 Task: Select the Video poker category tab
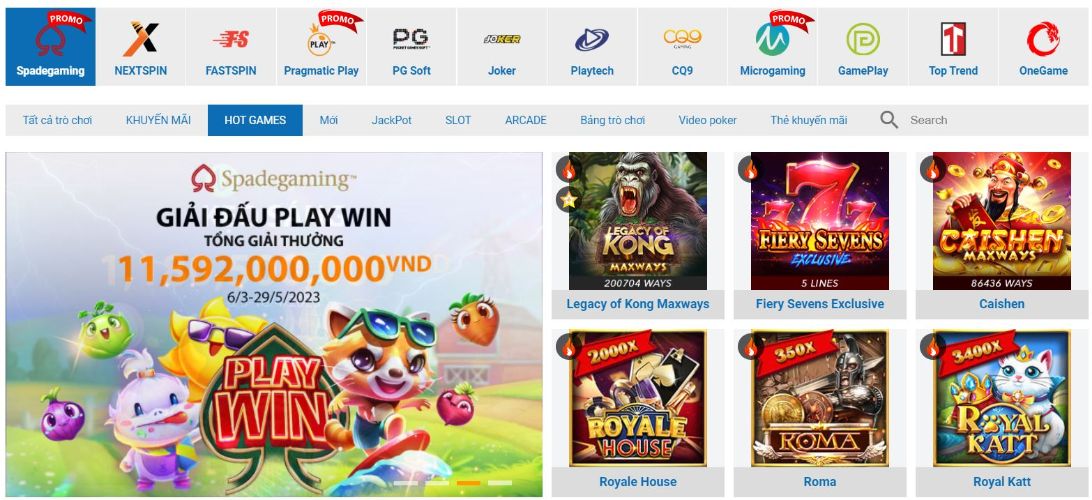[x=708, y=120]
